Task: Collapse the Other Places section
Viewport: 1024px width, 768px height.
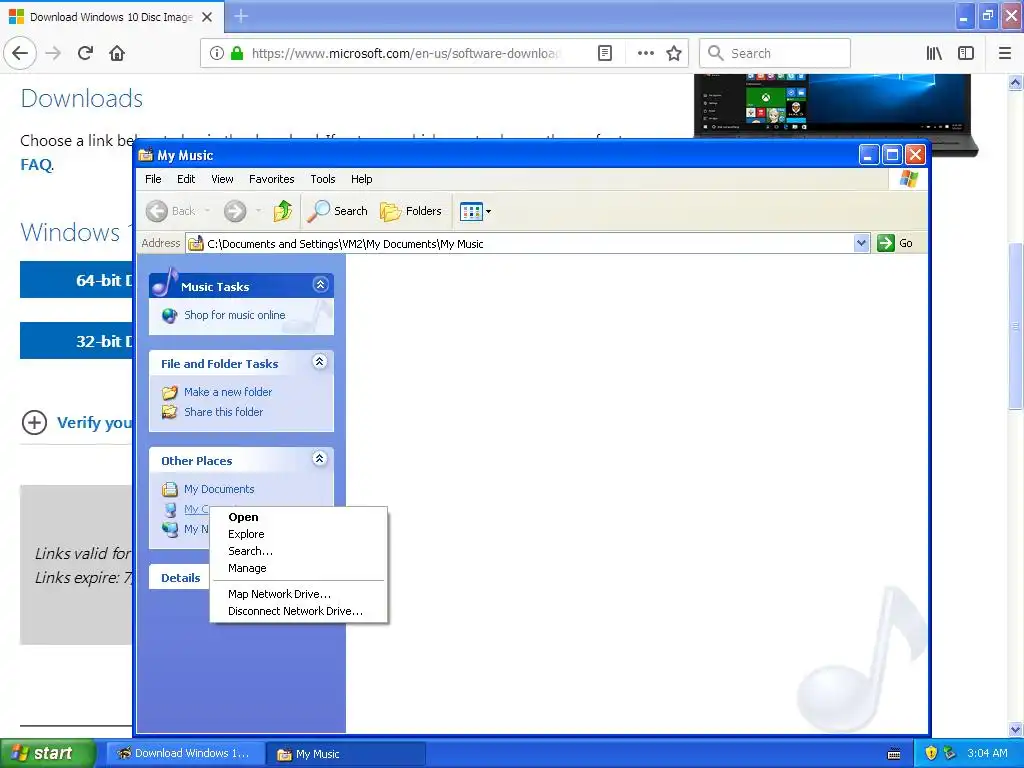Action: (x=319, y=458)
